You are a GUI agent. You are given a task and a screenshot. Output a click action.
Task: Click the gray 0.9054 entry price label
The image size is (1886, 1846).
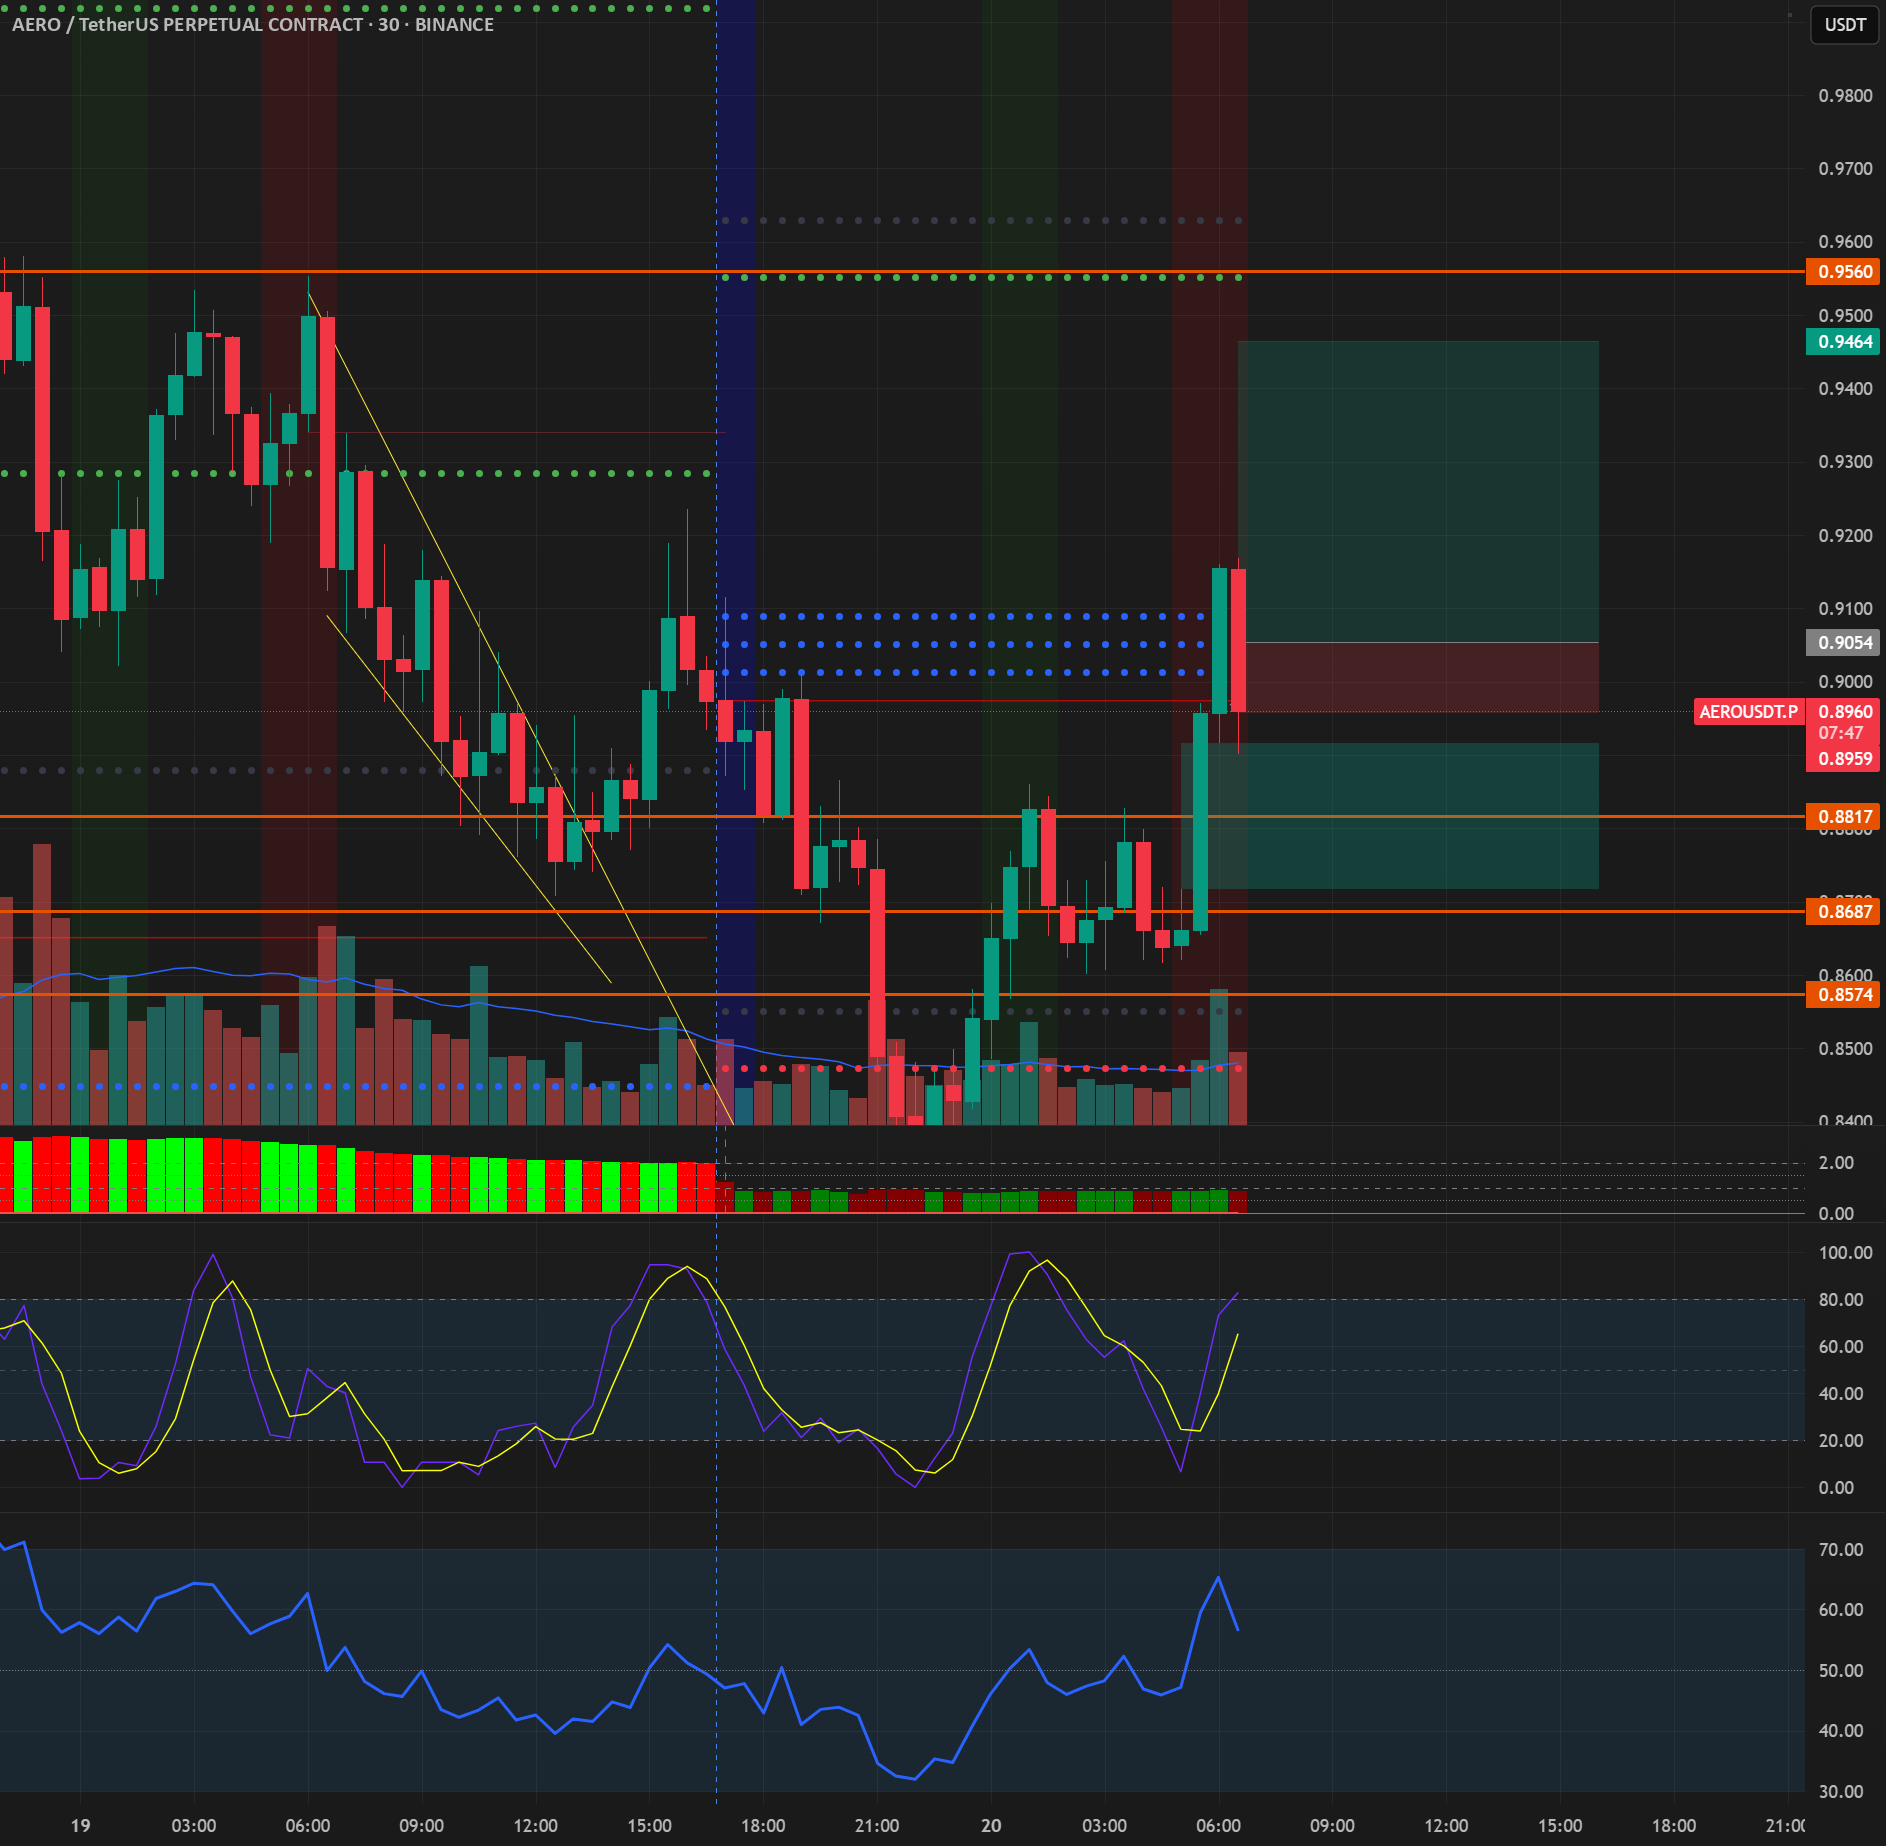click(x=1843, y=643)
